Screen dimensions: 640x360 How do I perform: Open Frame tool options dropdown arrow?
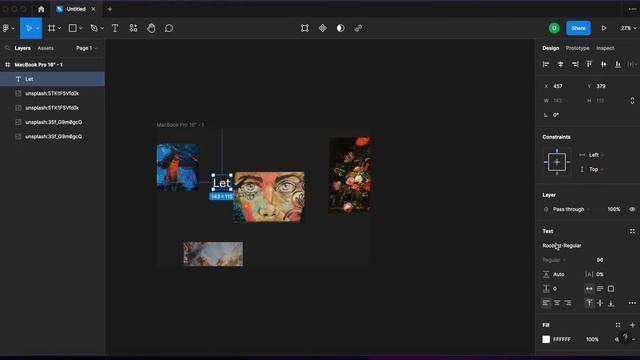[60, 28]
